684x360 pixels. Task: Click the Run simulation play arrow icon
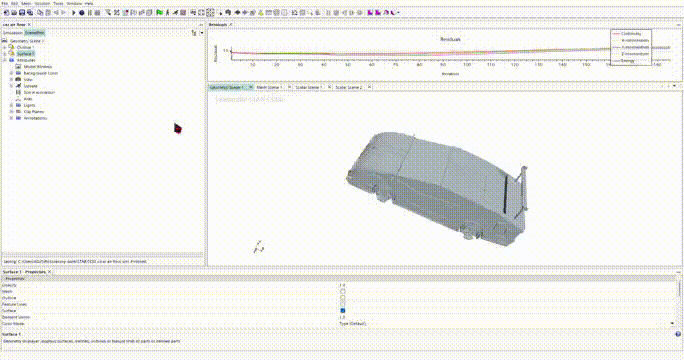74,13
